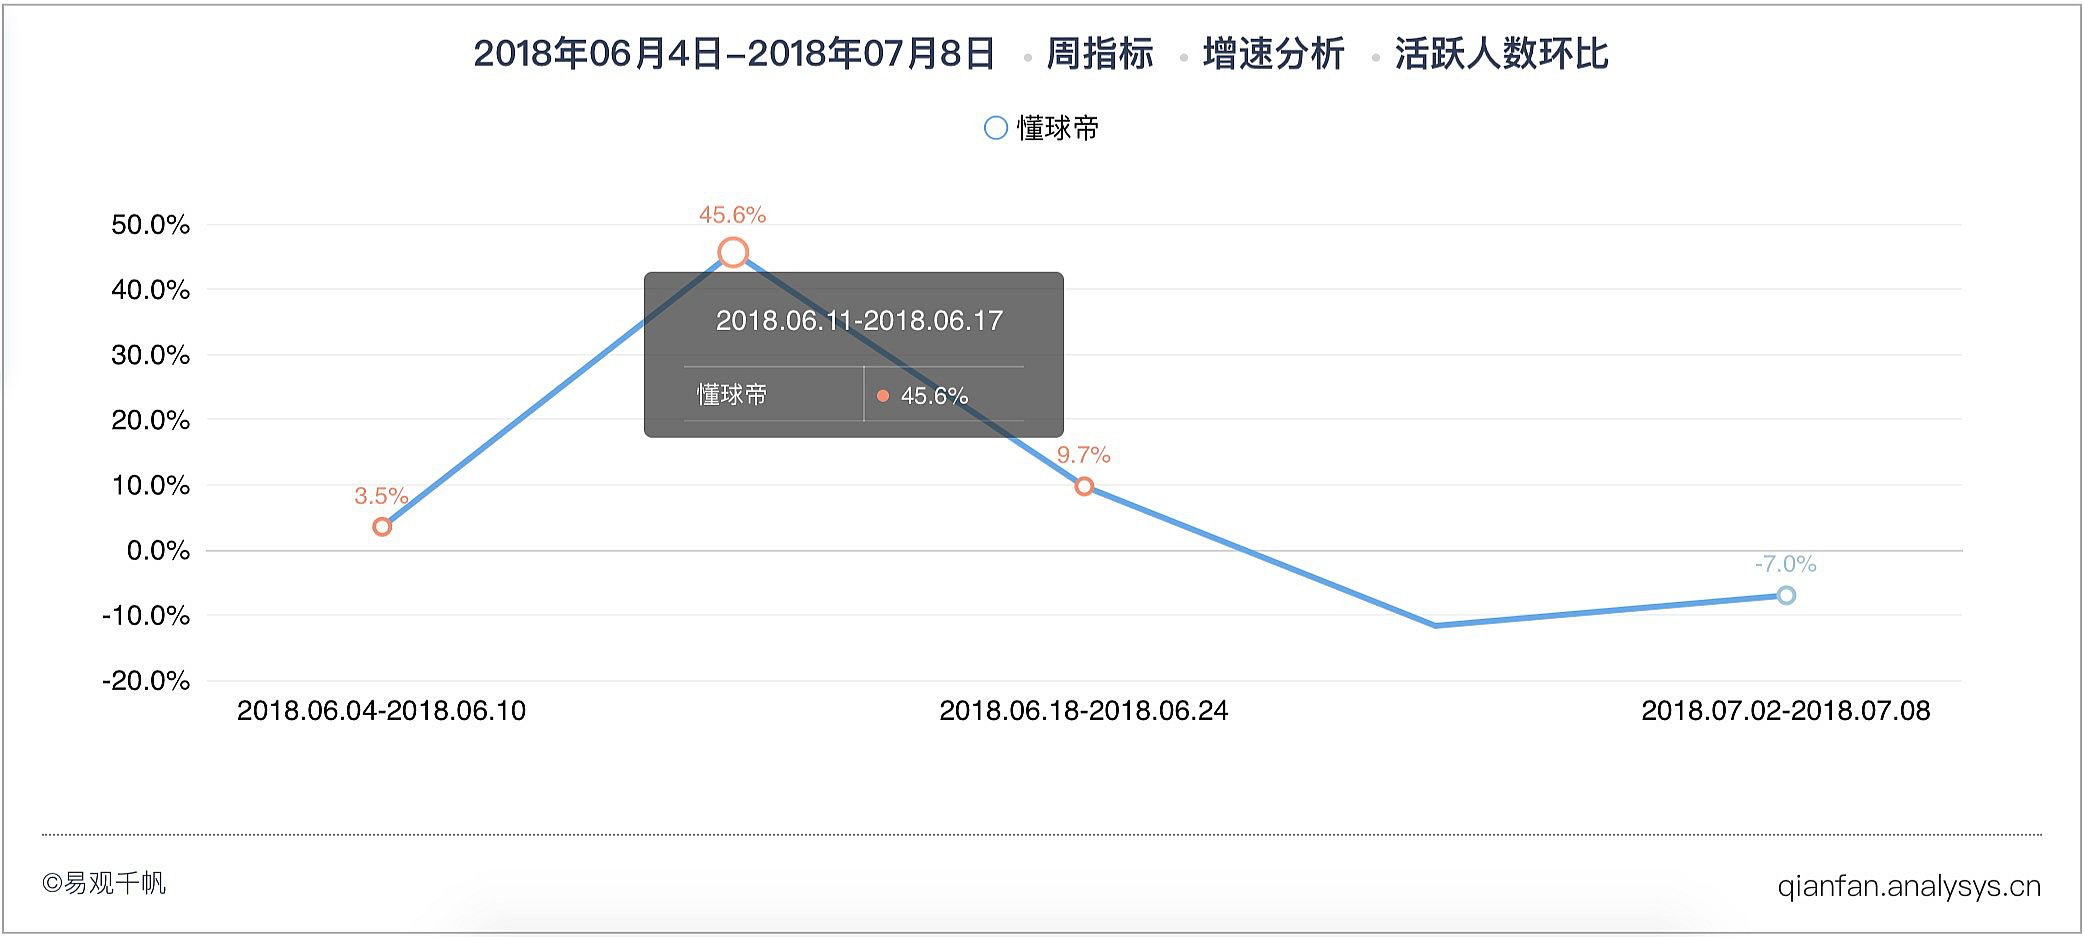The image size is (2084, 937).
Task: Click x-axis label 2018.06.04-2018.06.10
Action: 381,711
